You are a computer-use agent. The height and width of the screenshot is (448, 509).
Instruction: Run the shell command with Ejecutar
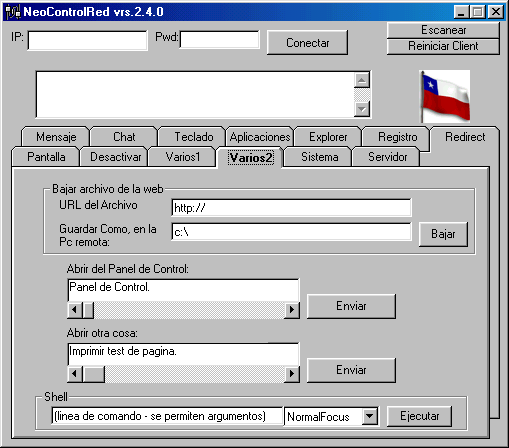tap(419, 416)
